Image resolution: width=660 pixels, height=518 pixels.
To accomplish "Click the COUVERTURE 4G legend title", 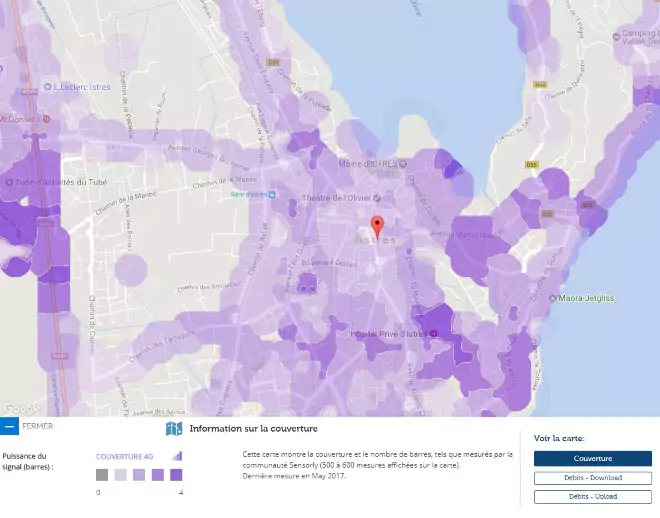I will point(124,457).
